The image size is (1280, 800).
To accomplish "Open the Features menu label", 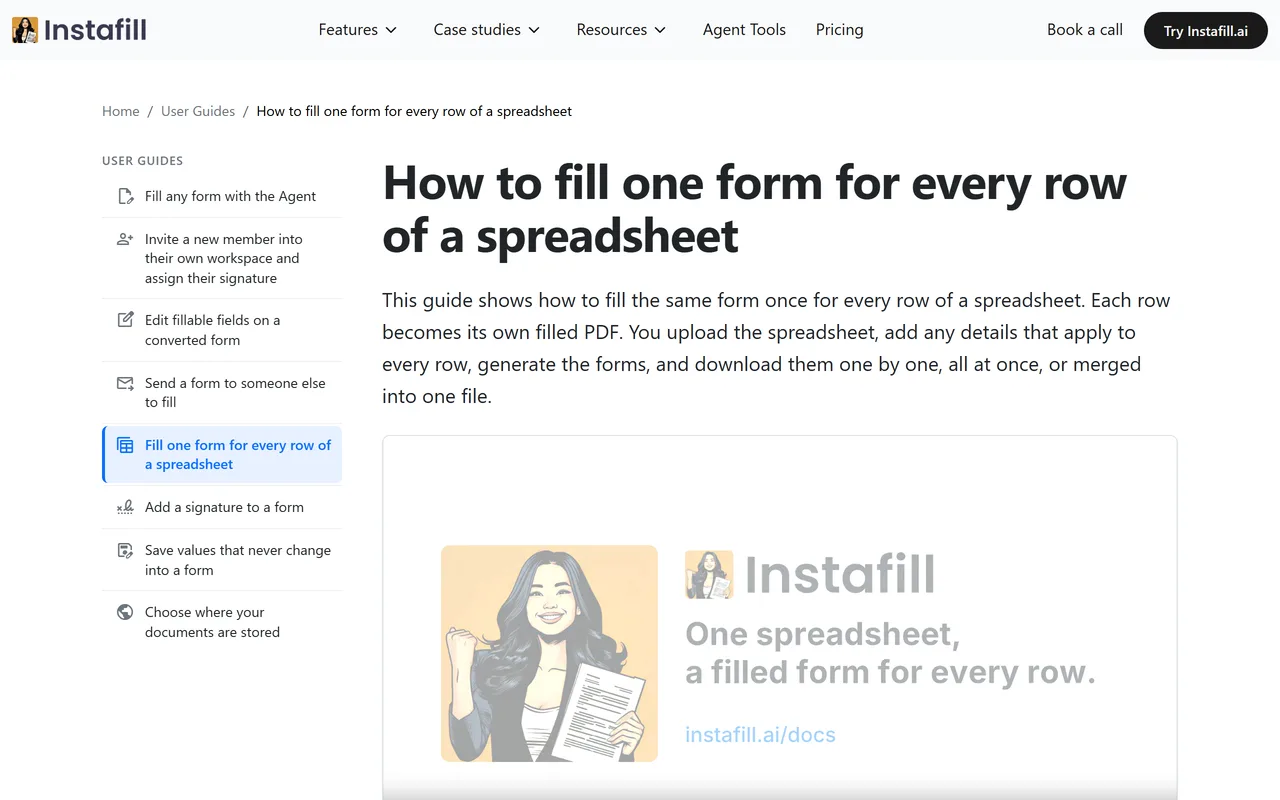I will (348, 30).
